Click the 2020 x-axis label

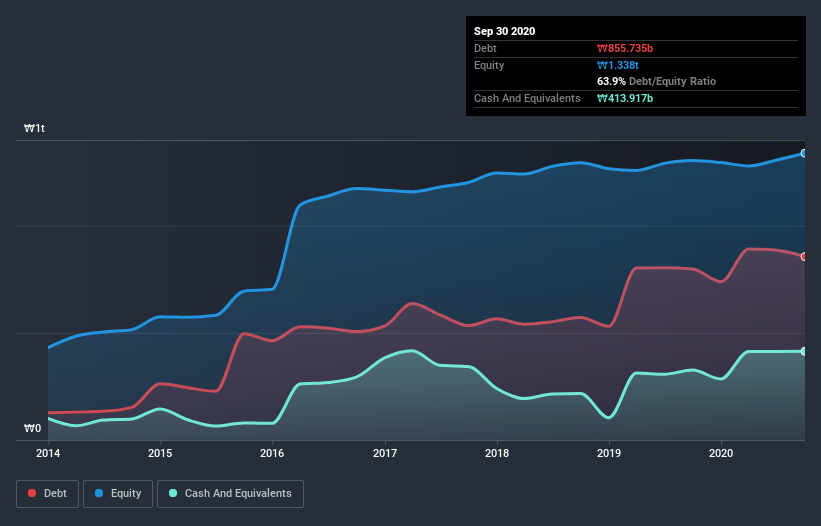[721, 453]
